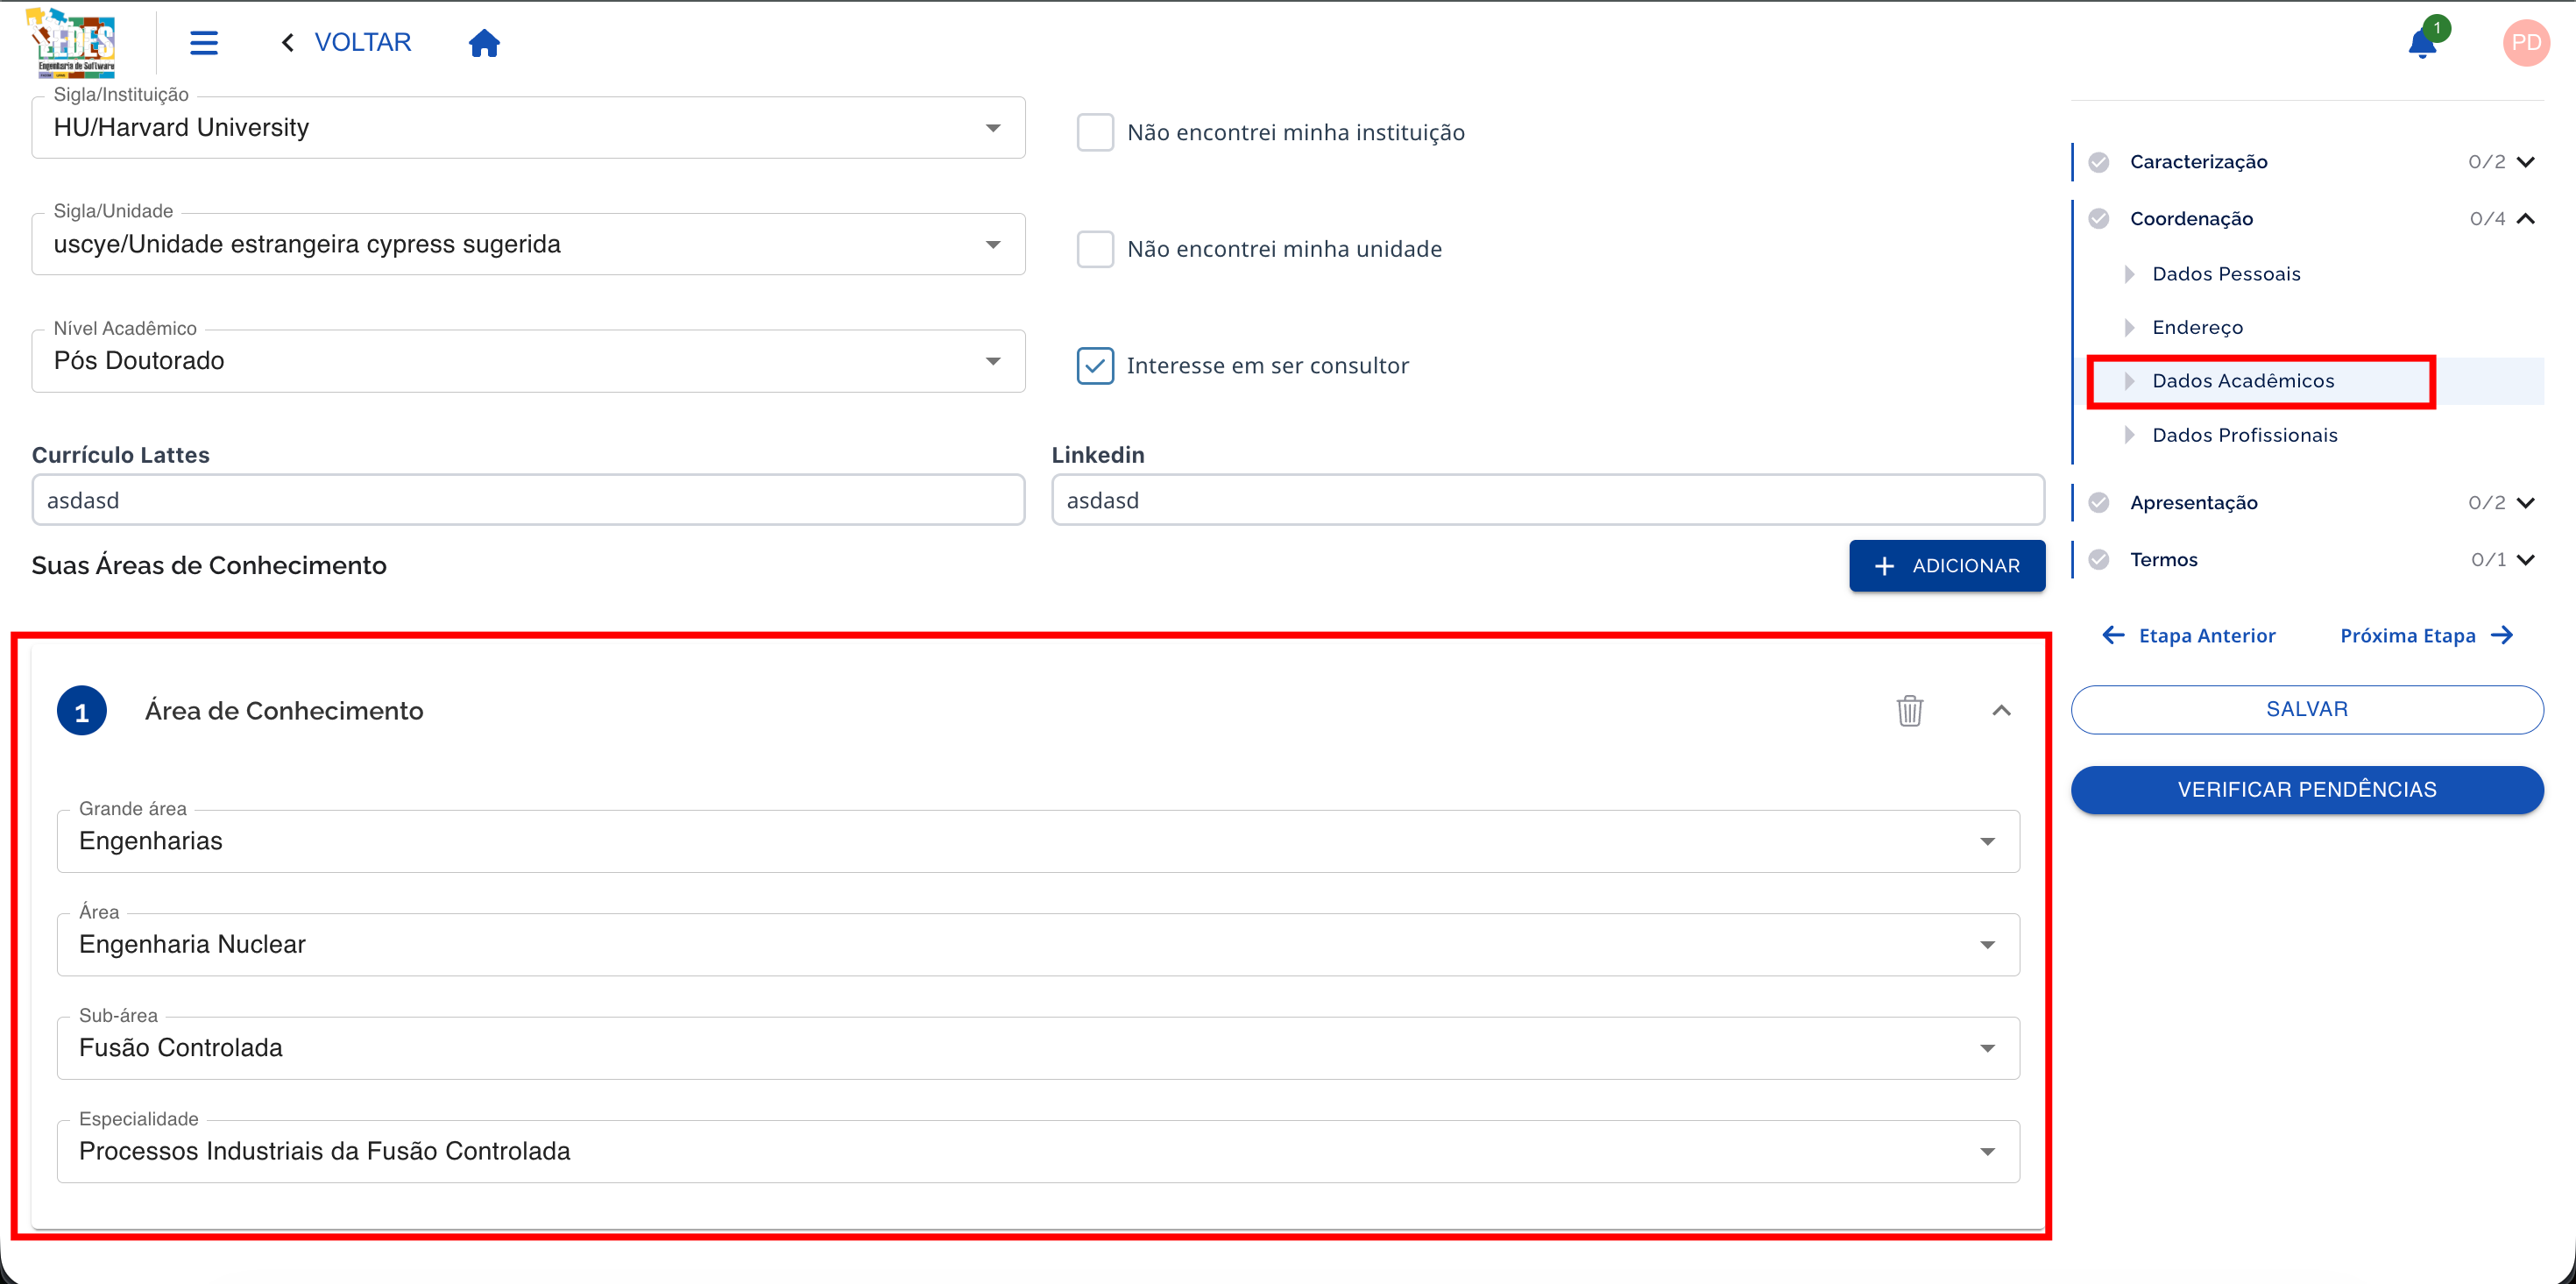Image resolution: width=2576 pixels, height=1284 pixels.
Task: Open the notifications bell
Action: [2422, 44]
